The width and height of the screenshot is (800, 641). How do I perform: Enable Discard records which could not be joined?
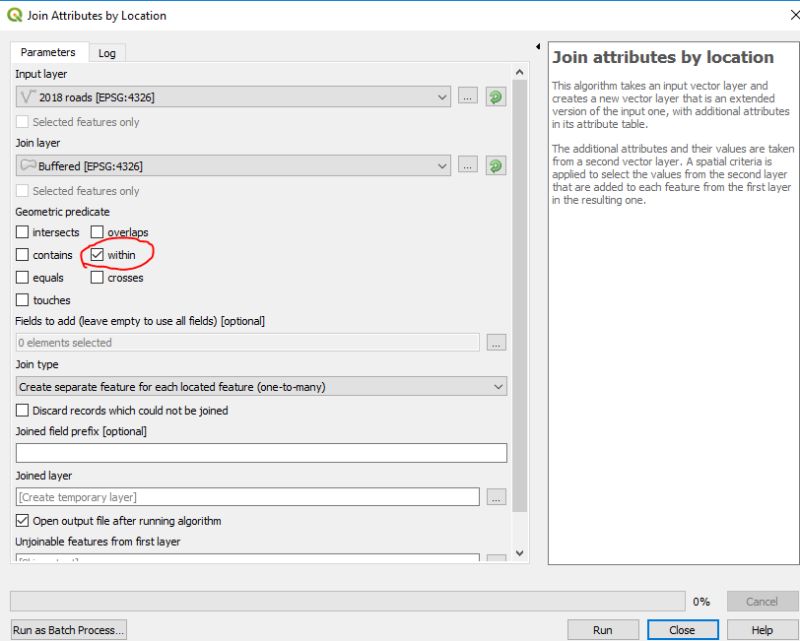22,410
